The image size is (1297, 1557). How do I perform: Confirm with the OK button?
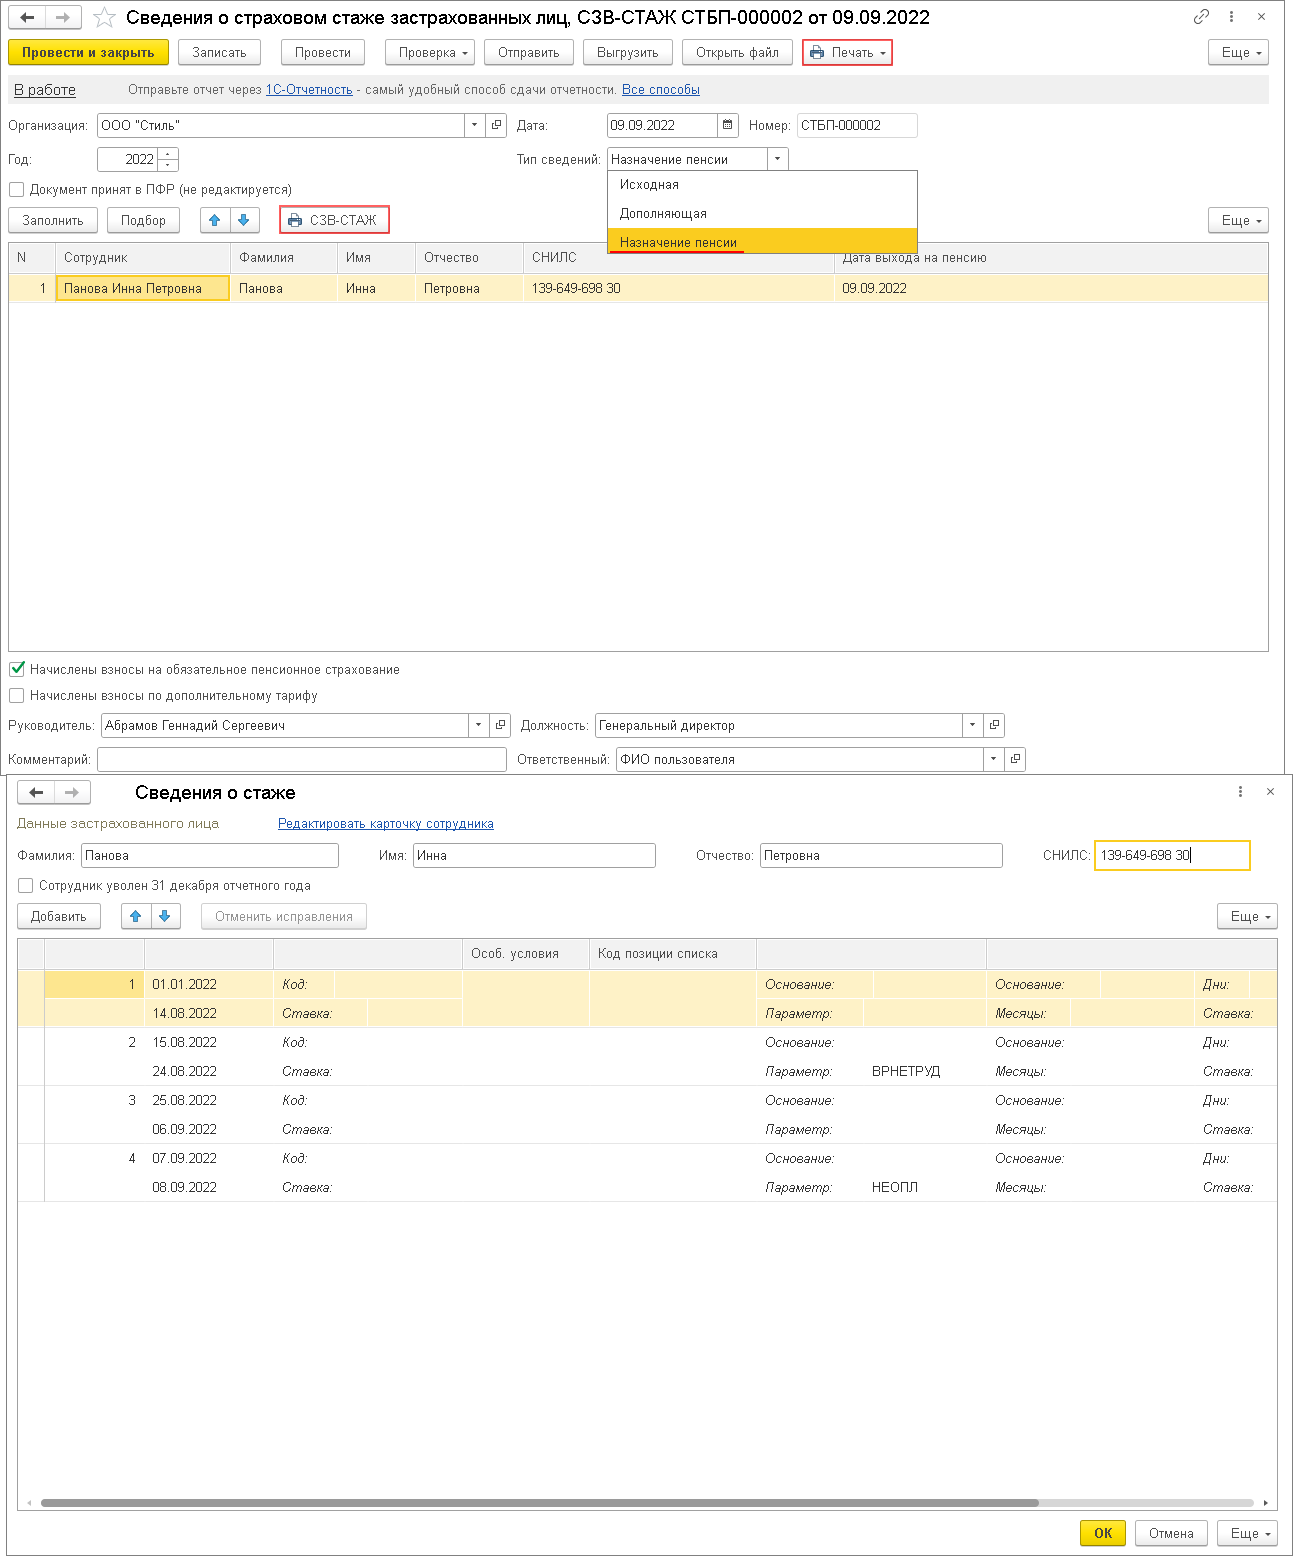[x=1103, y=1533]
